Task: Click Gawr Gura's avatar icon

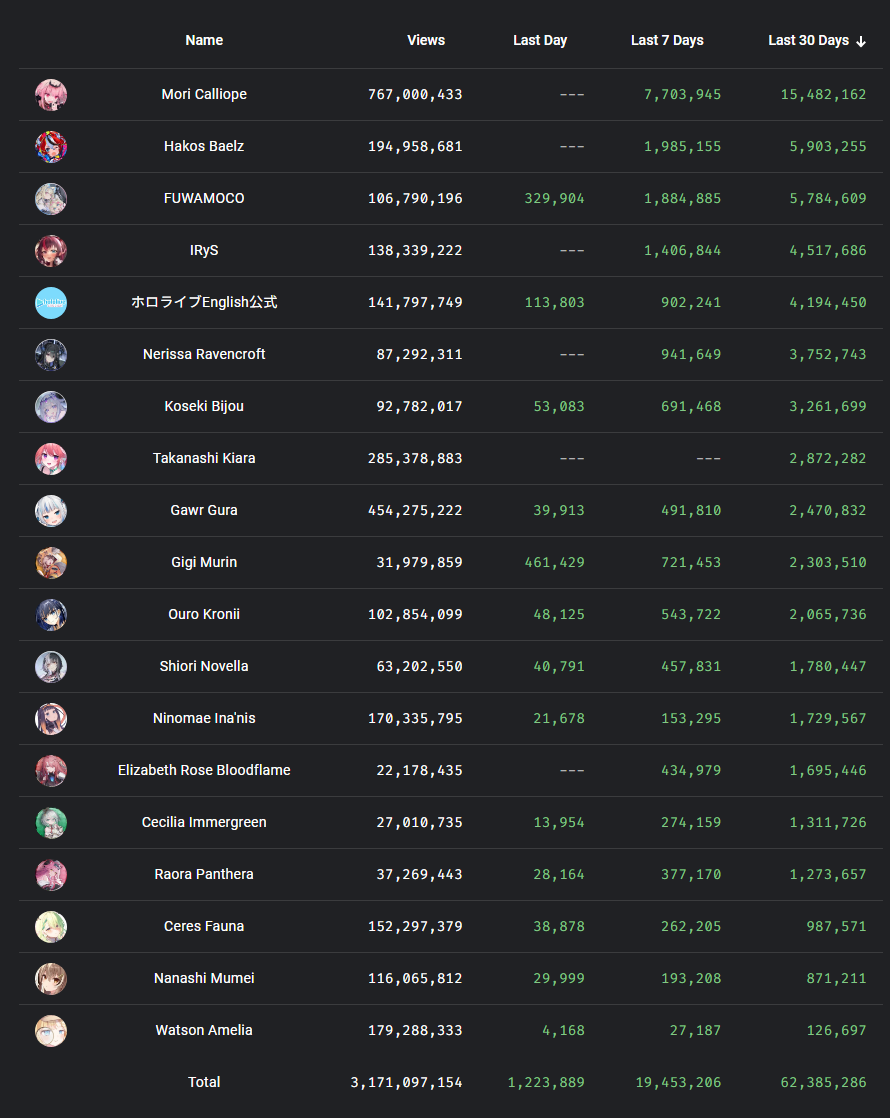Action: pyautogui.click(x=51, y=511)
